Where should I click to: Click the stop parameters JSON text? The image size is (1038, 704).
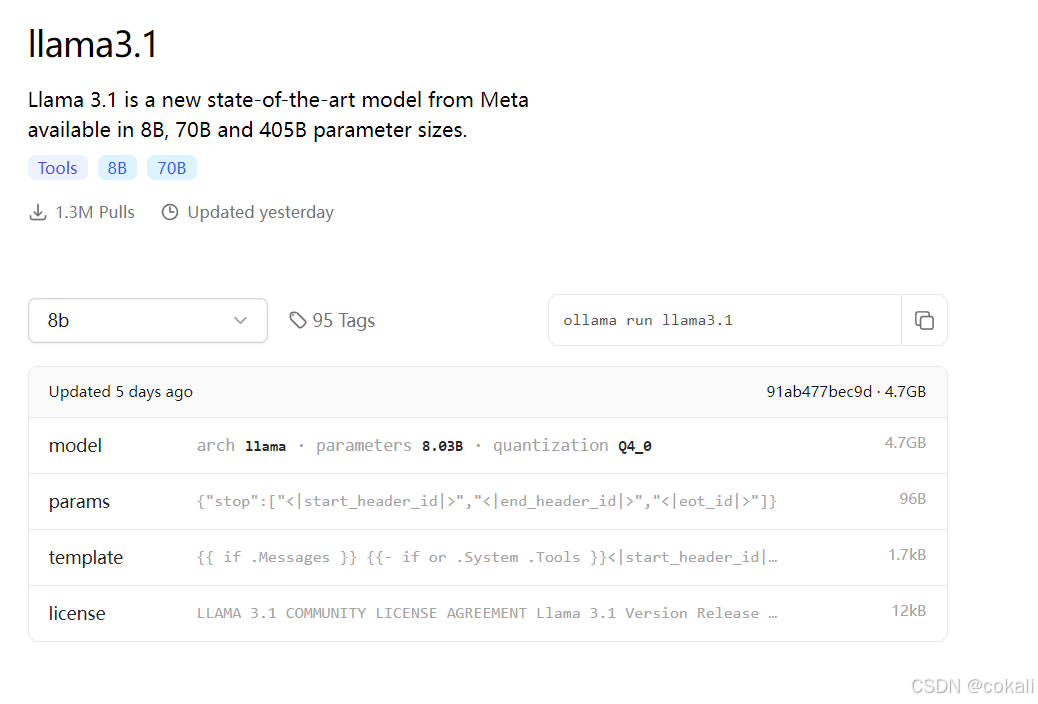click(487, 501)
